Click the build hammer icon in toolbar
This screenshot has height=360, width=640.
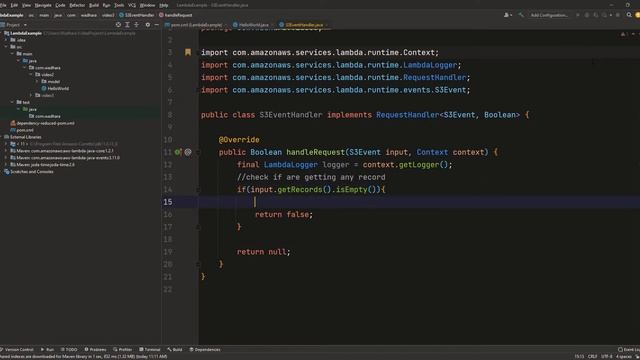[521, 15]
